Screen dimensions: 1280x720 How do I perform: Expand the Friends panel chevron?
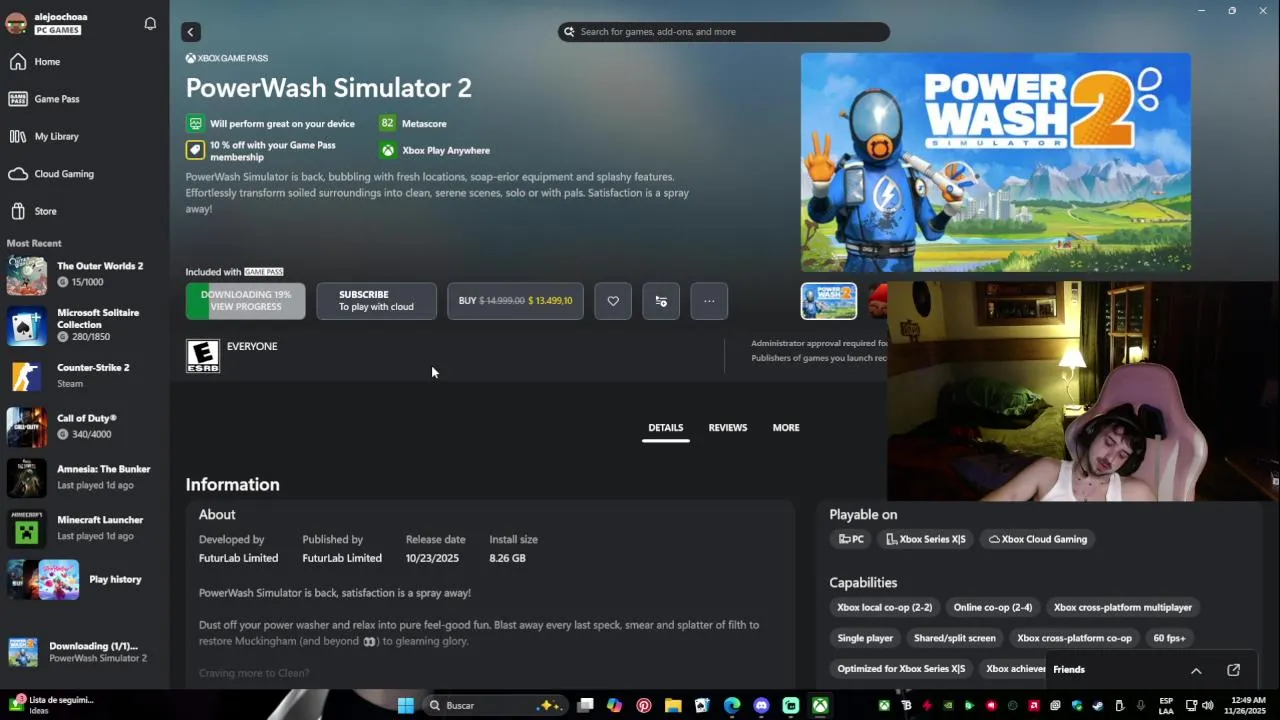coord(1196,670)
